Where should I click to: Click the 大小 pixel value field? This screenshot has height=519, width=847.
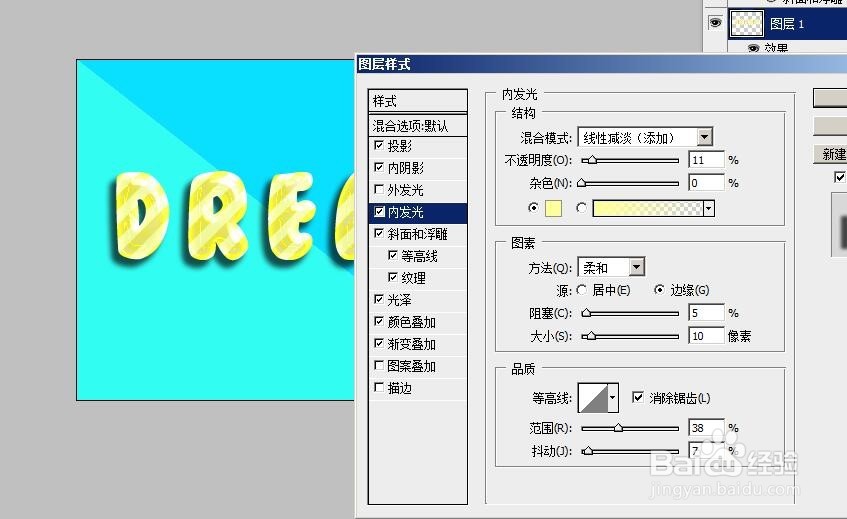point(706,335)
